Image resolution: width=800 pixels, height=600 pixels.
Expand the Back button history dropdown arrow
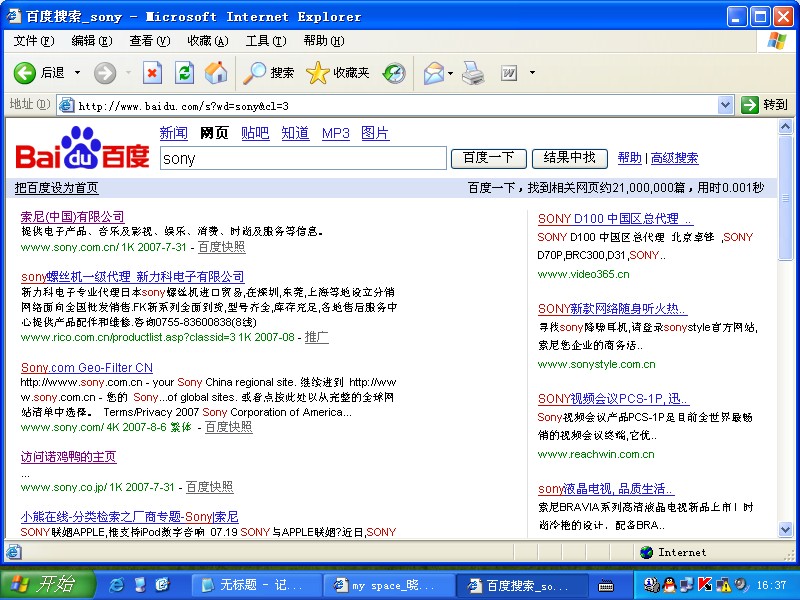78,73
